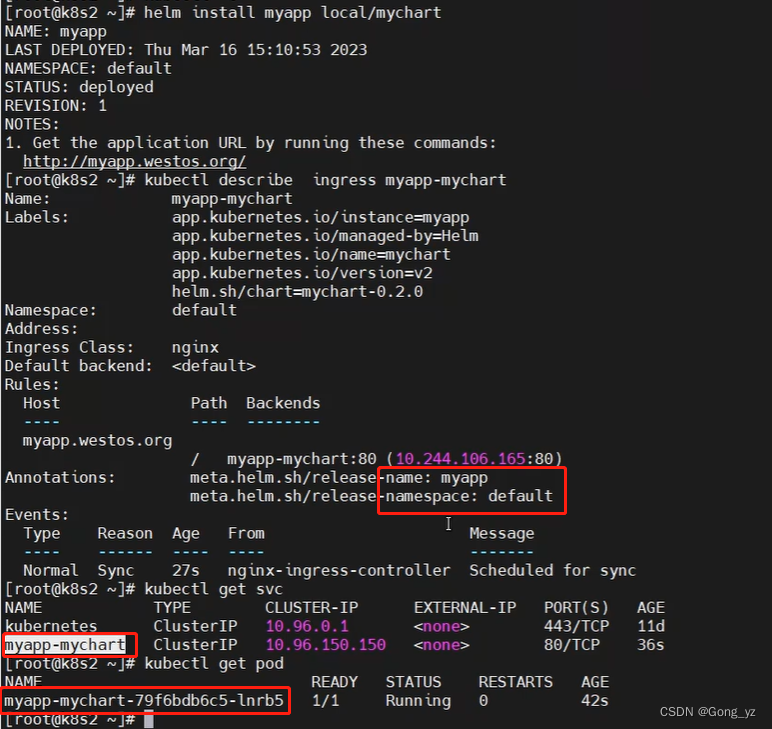Click the pod AGE value '42s'
The image size is (772, 729).
(595, 701)
